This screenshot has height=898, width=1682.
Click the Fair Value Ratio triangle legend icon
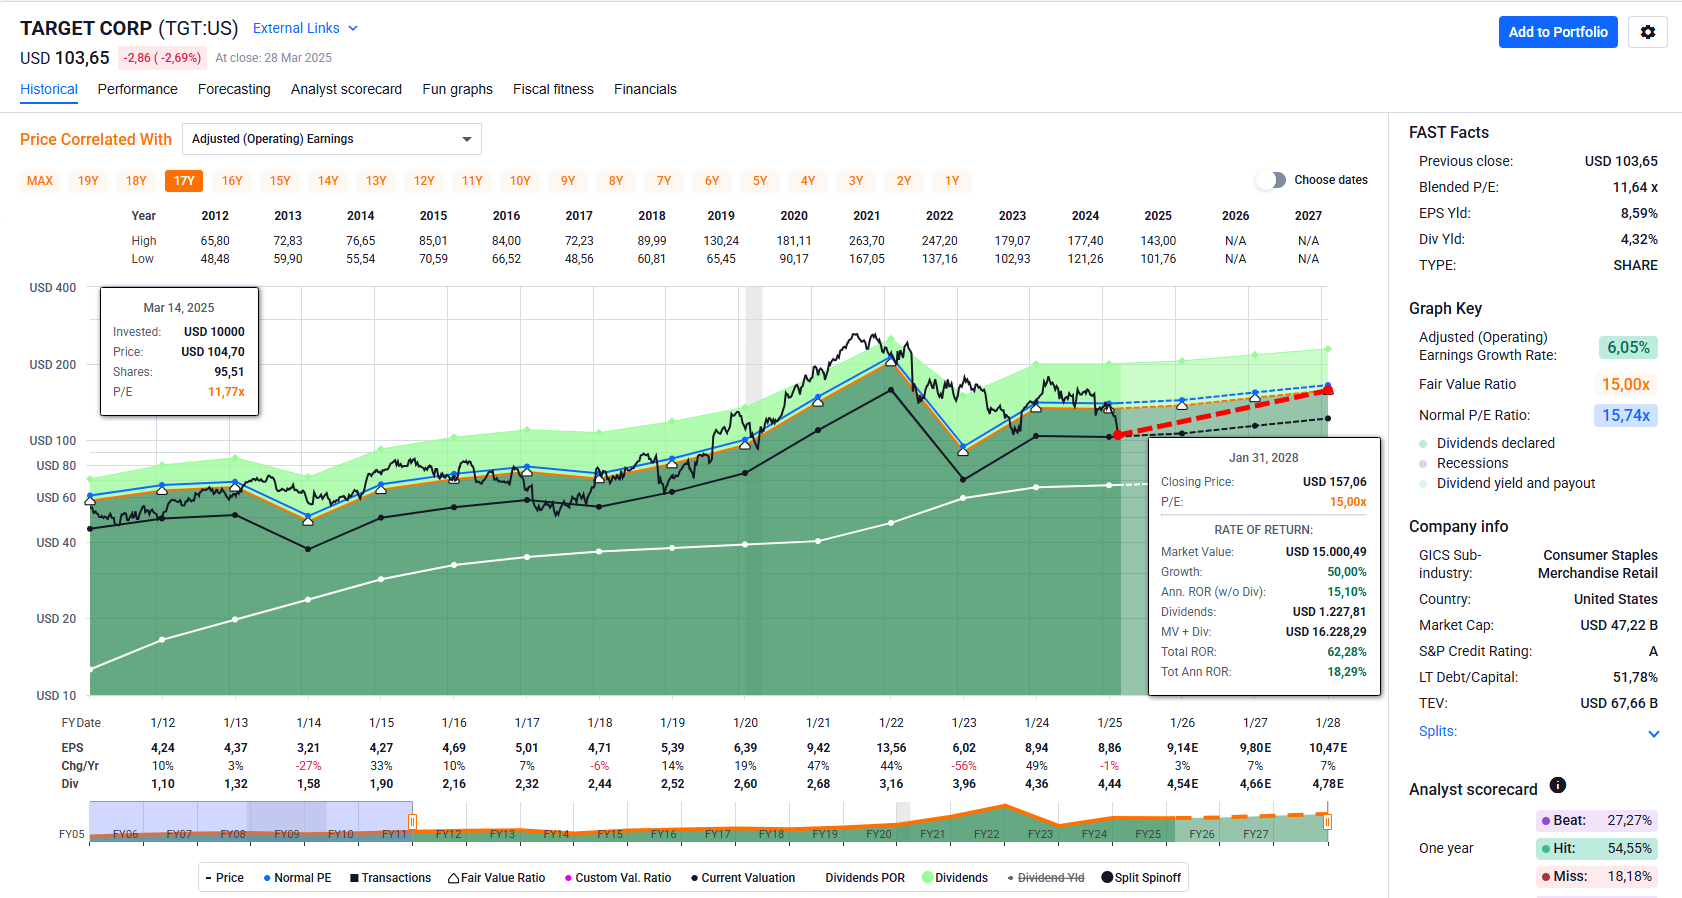click(x=453, y=878)
